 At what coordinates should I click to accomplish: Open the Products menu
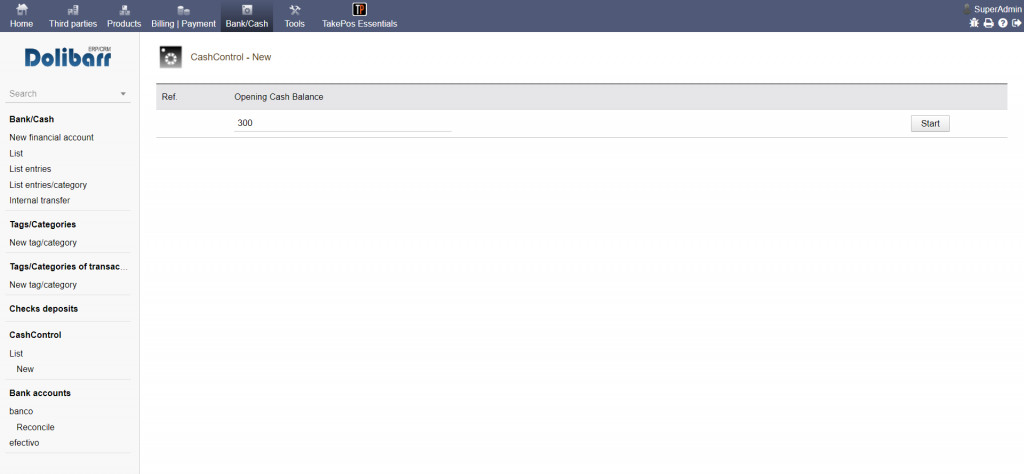[124, 16]
